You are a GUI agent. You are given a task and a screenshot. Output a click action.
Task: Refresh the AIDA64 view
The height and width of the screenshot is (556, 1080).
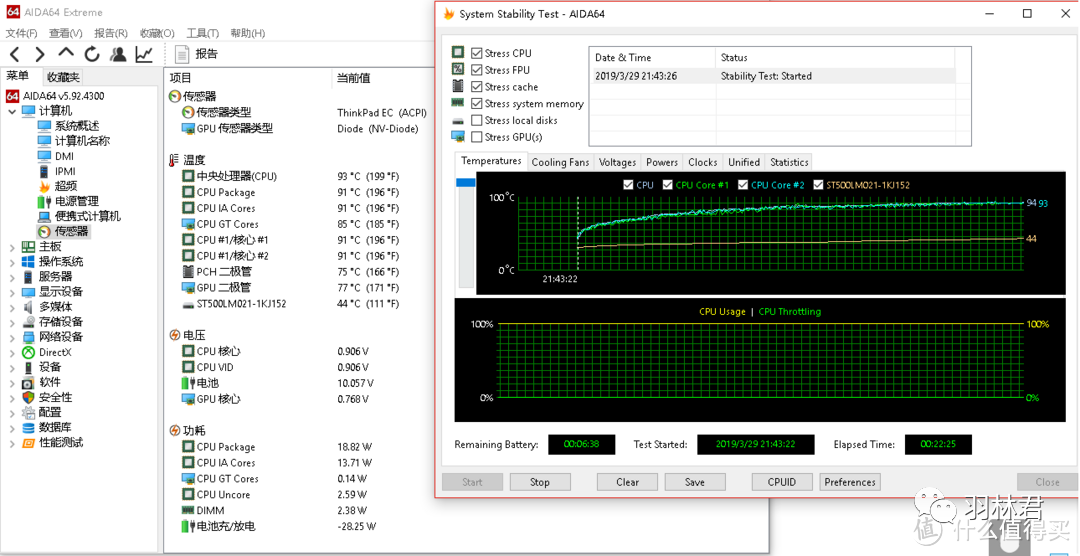[x=92, y=54]
